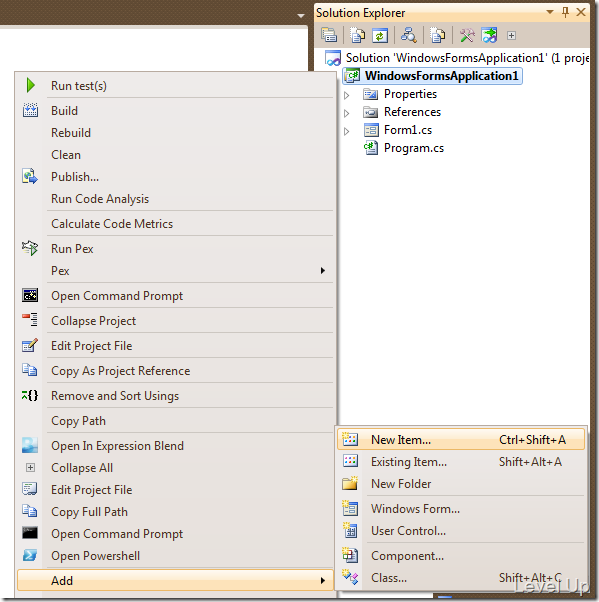This screenshot has width=599, height=602.
Task: Select Program.cs in Solution Explorer tree
Action: pyautogui.click(x=414, y=148)
